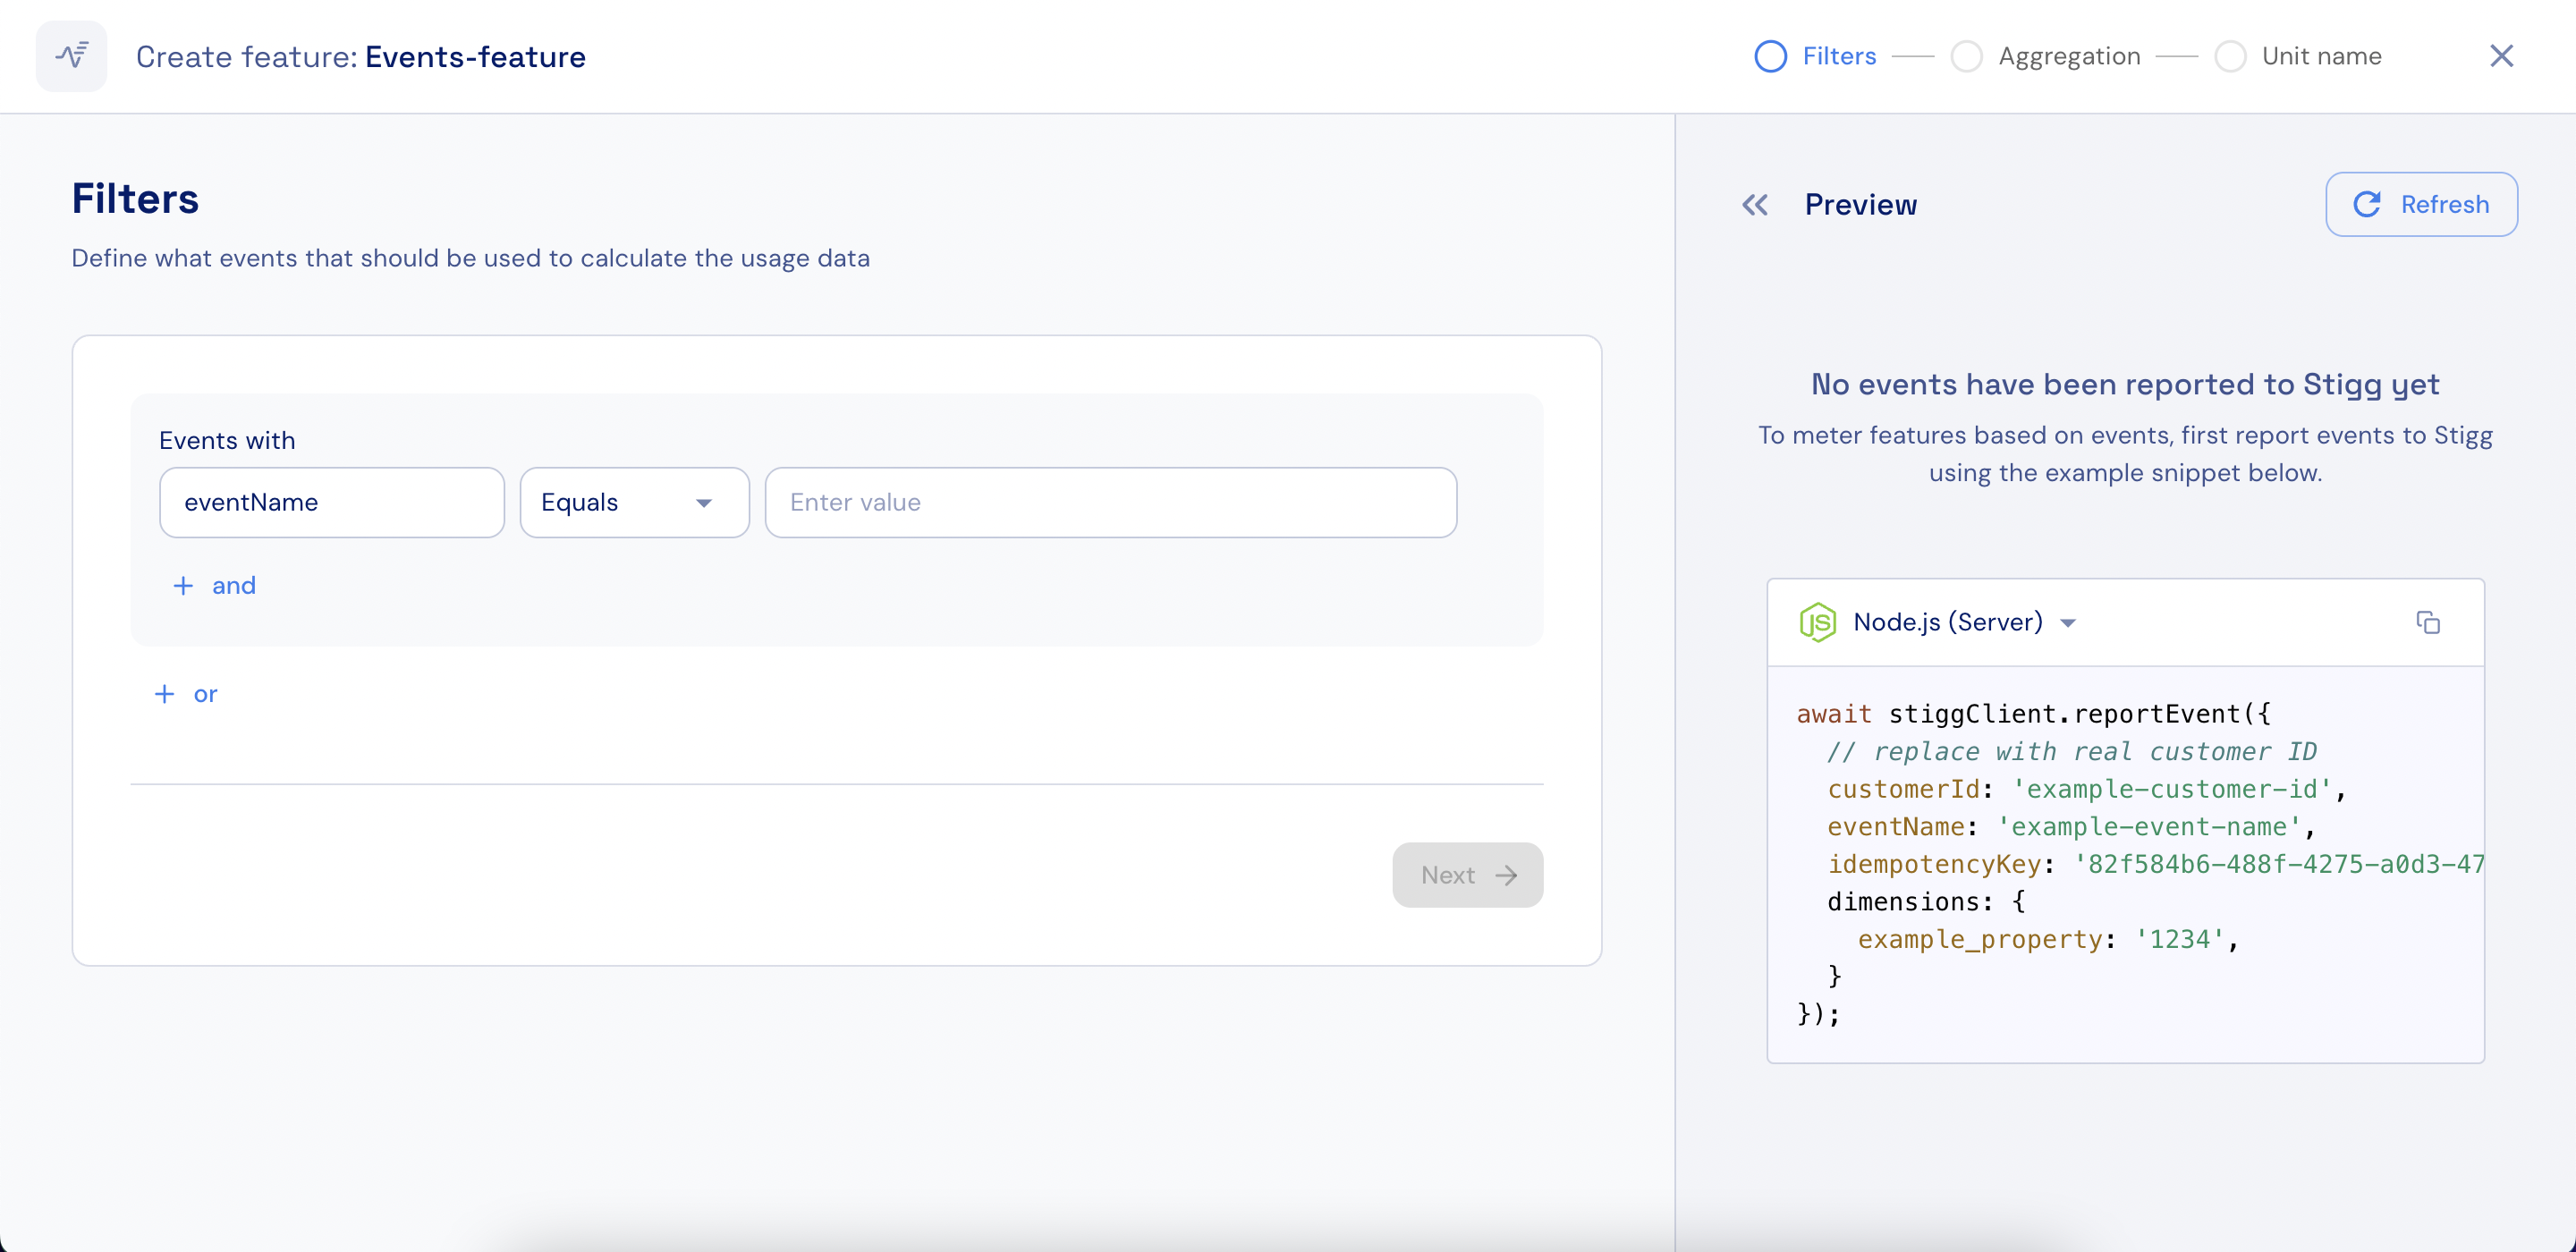Click the Enter value input field
The width and height of the screenshot is (2576, 1252).
1110,503
